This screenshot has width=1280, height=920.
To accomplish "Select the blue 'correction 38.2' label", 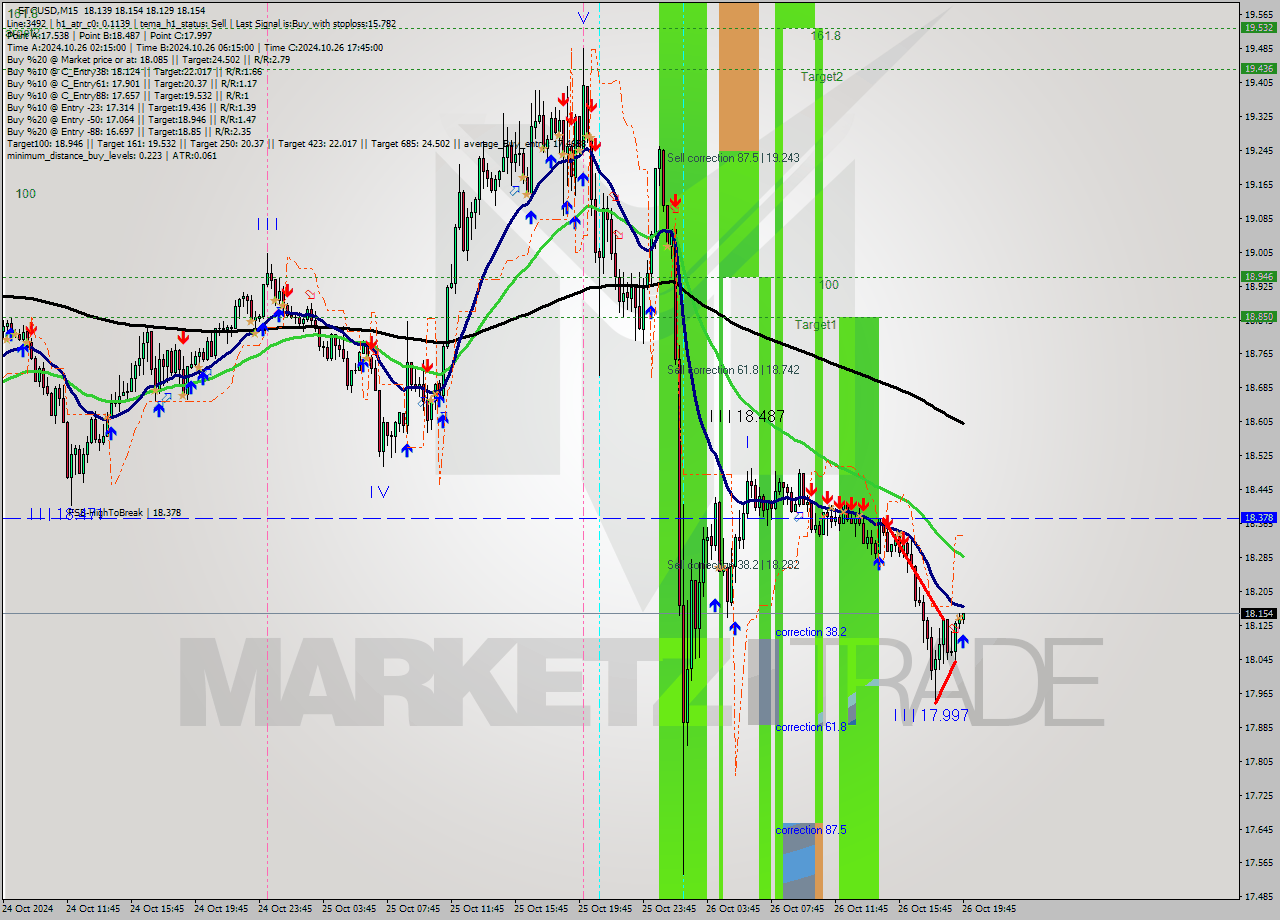I will [811, 632].
